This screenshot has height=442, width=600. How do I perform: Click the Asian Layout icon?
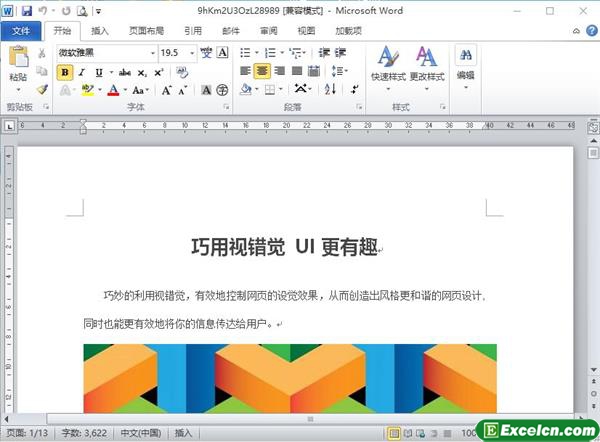click(x=303, y=89)
